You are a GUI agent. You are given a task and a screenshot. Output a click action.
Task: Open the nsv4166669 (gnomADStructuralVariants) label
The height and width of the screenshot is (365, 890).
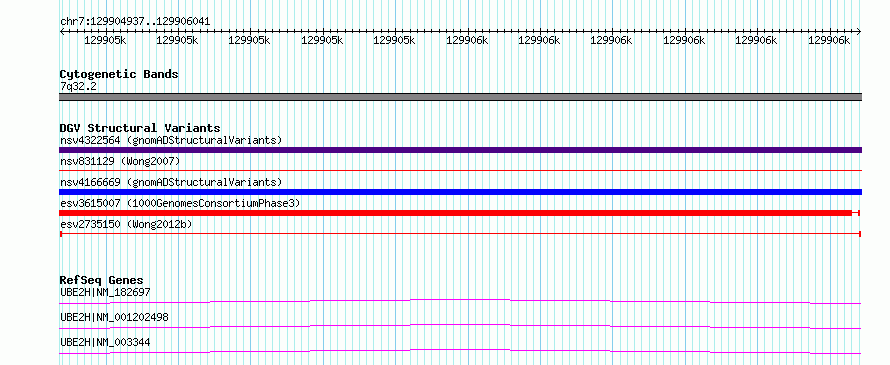171,182
